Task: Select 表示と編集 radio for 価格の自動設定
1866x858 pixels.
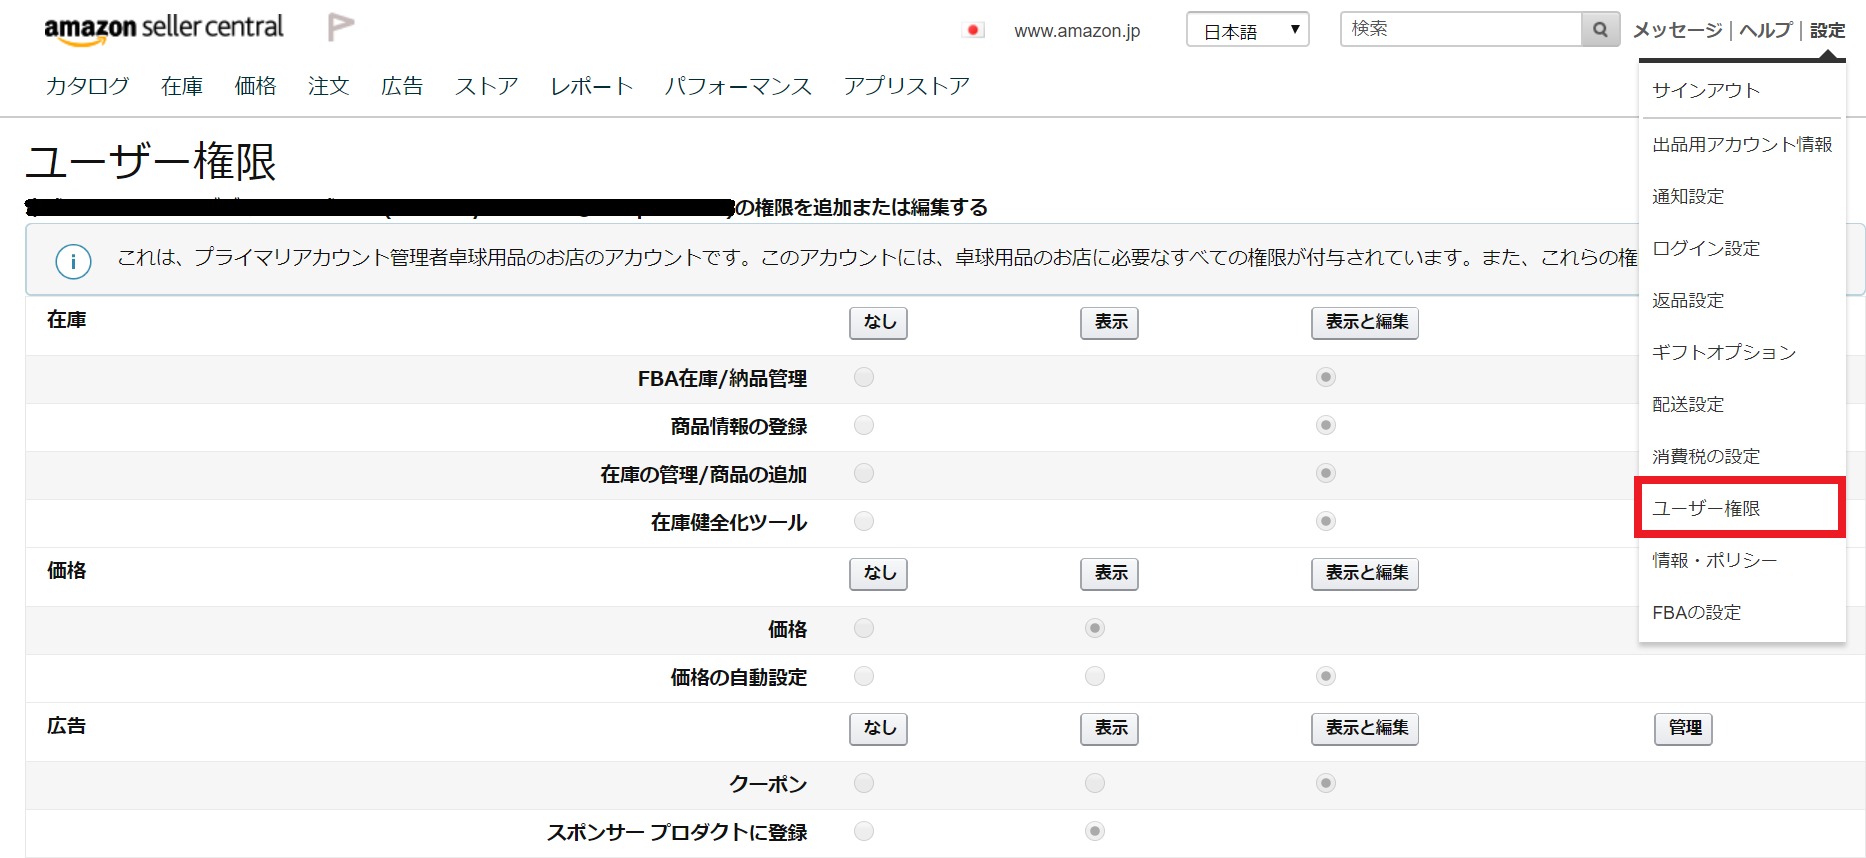Action: click(1326, 676)
